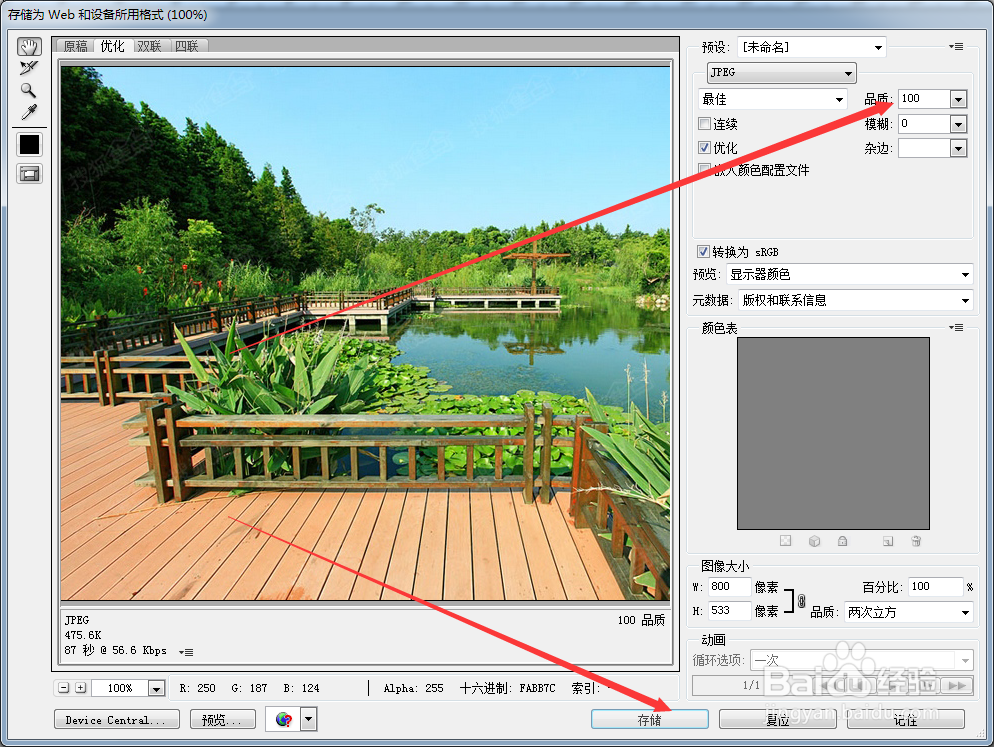Click the 预览 preview button
The height and width of the screenshot is (747, 994).
[x=221, y=720]
